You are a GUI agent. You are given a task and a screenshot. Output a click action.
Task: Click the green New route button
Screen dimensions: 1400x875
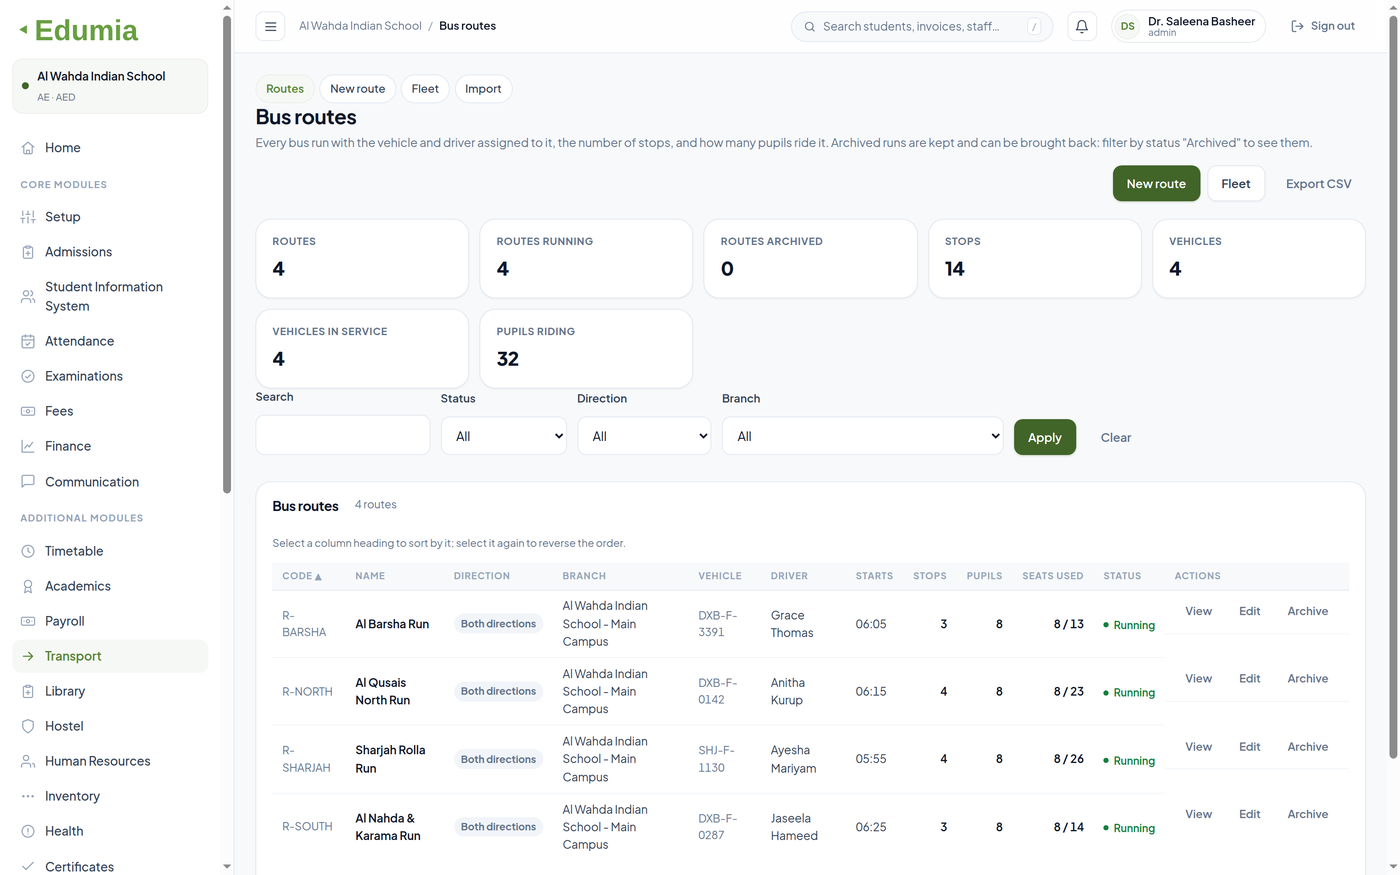coord(1156,184)
